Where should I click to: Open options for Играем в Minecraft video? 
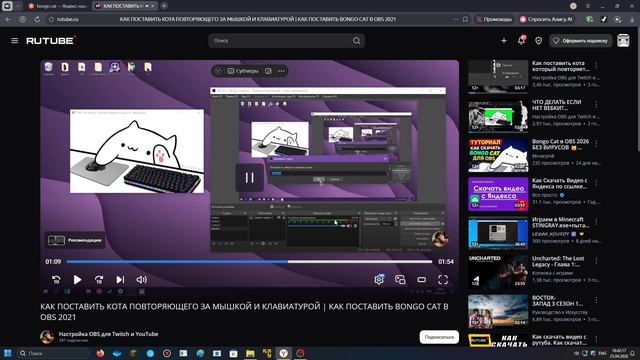click(596, 222)
